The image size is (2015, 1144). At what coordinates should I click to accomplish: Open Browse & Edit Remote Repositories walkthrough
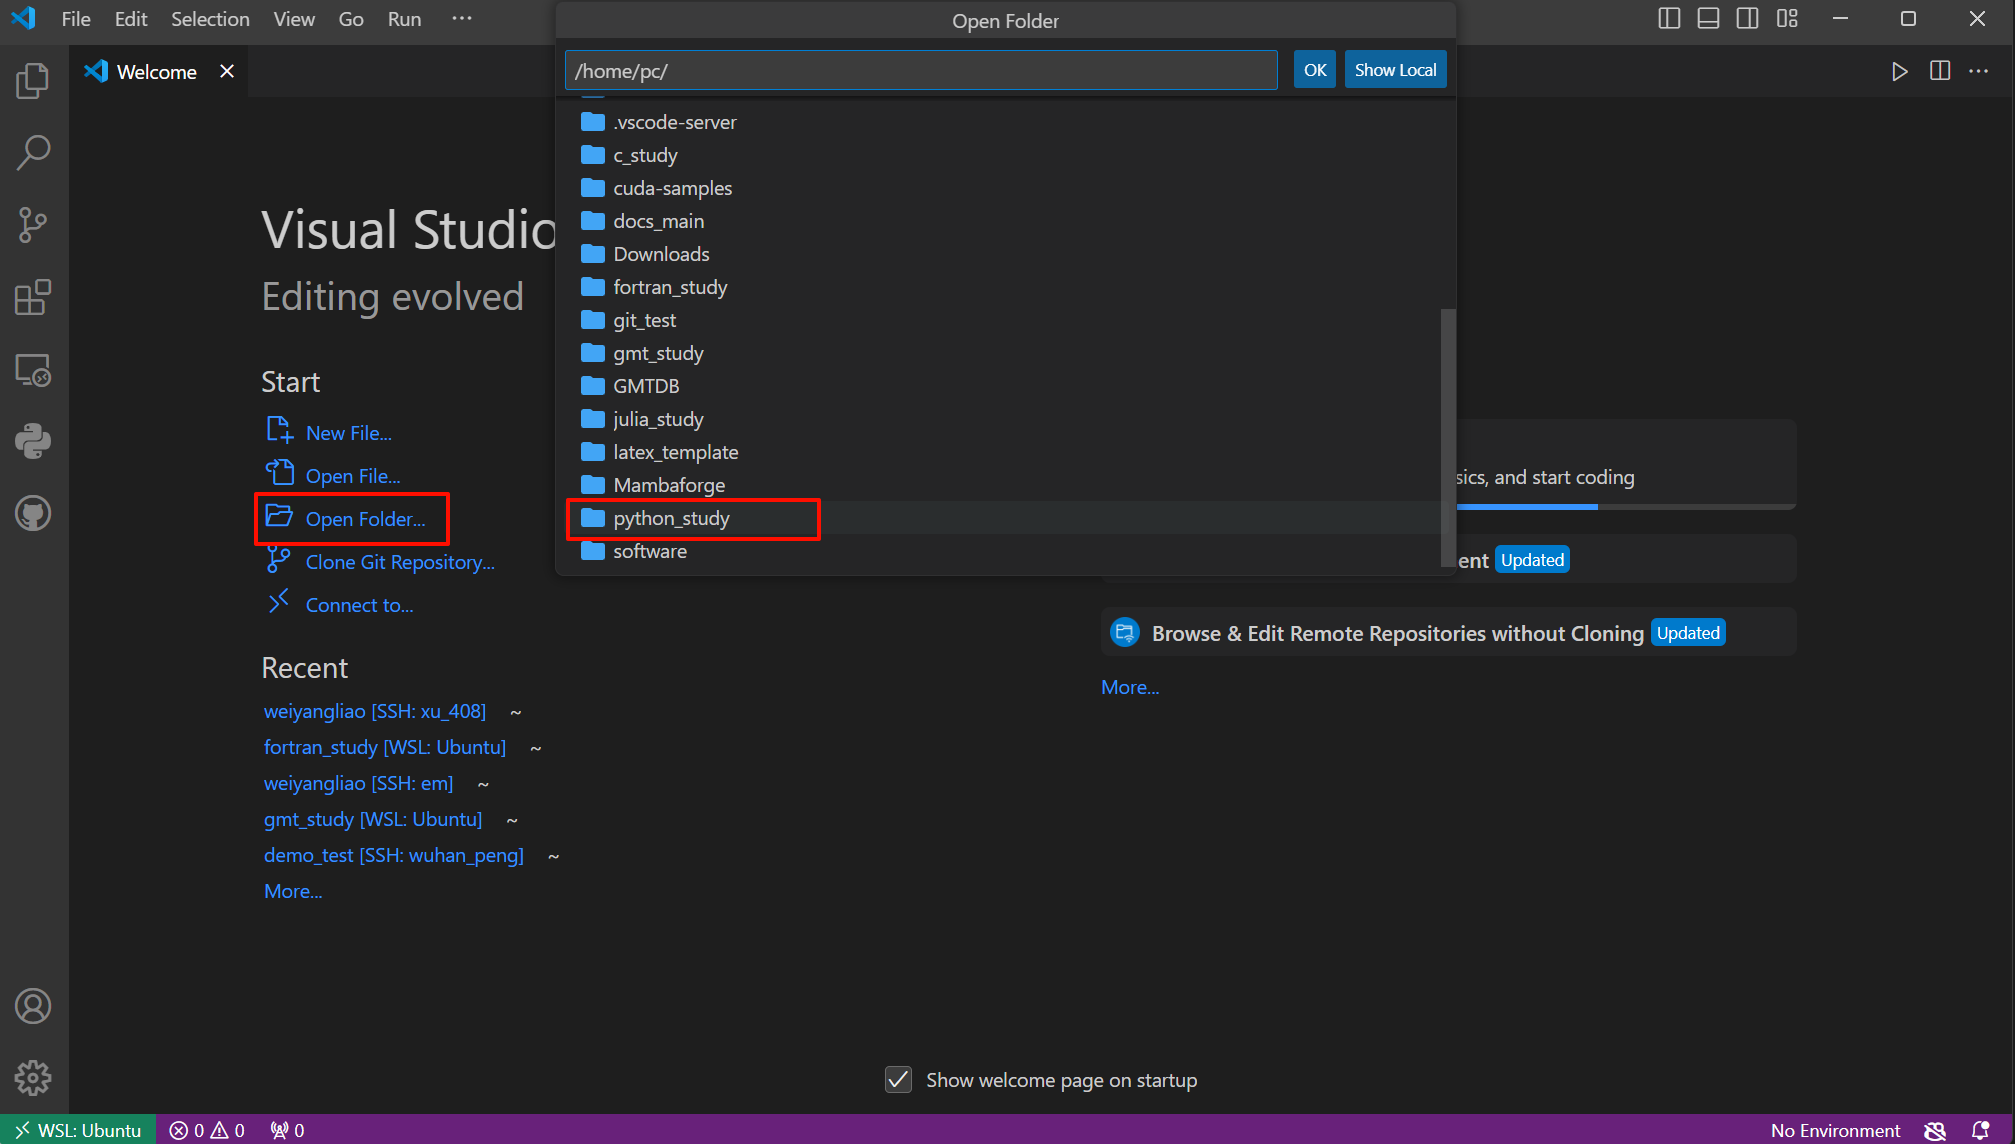click(x=1448, y=633)
